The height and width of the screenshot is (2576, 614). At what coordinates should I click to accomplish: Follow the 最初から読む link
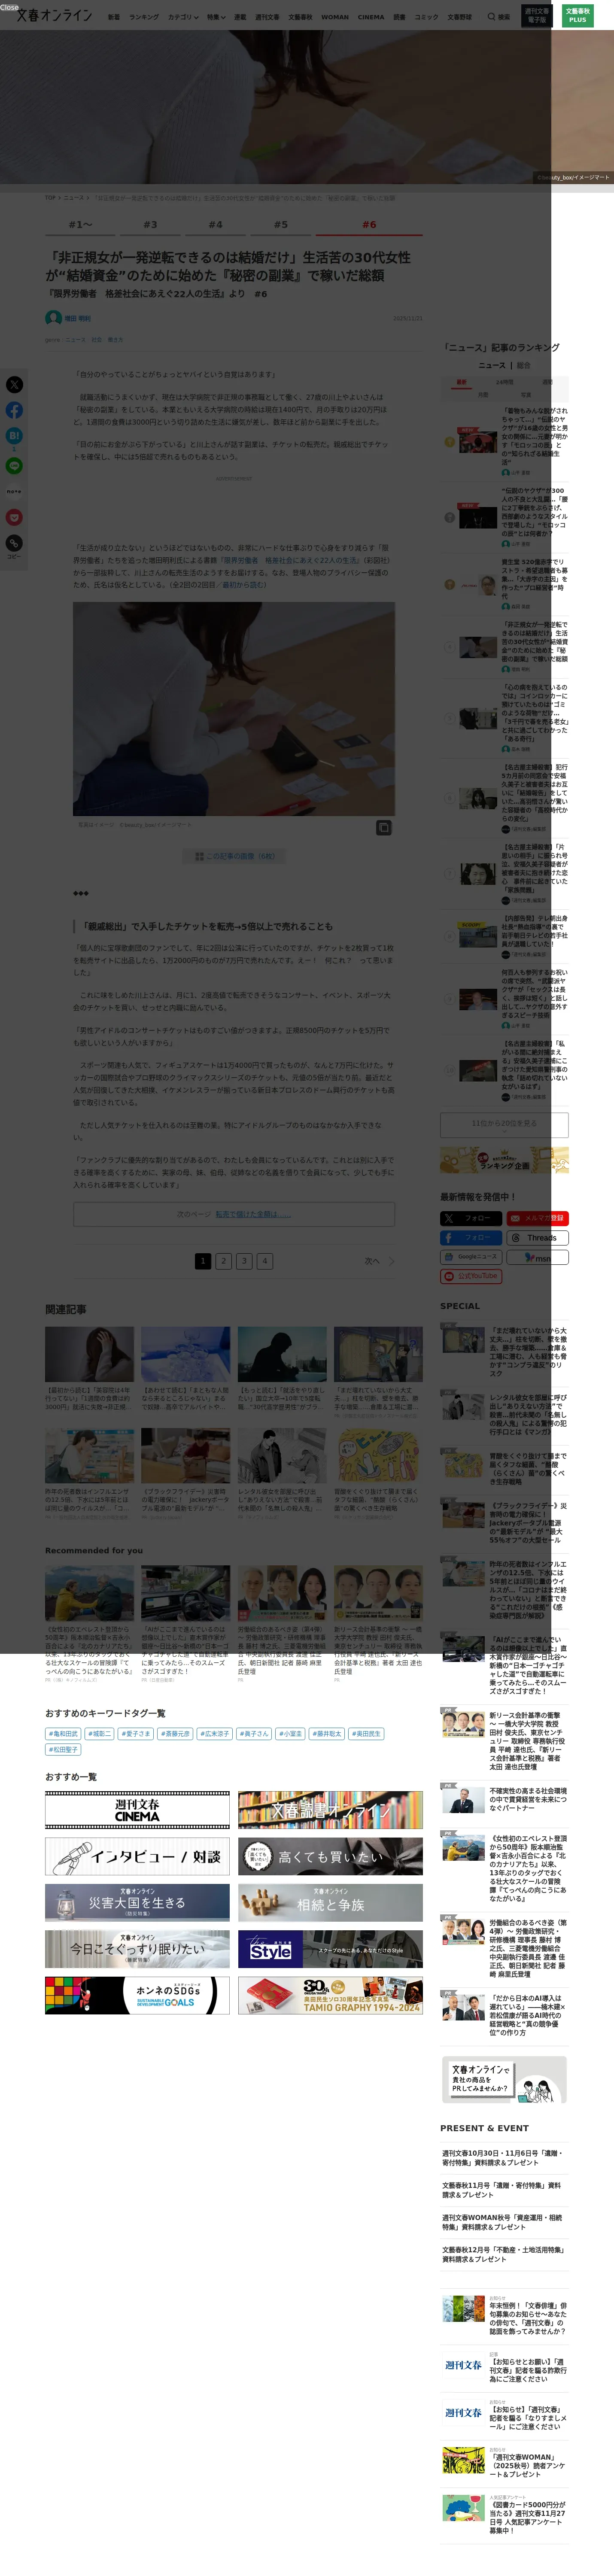click(244, 585)
